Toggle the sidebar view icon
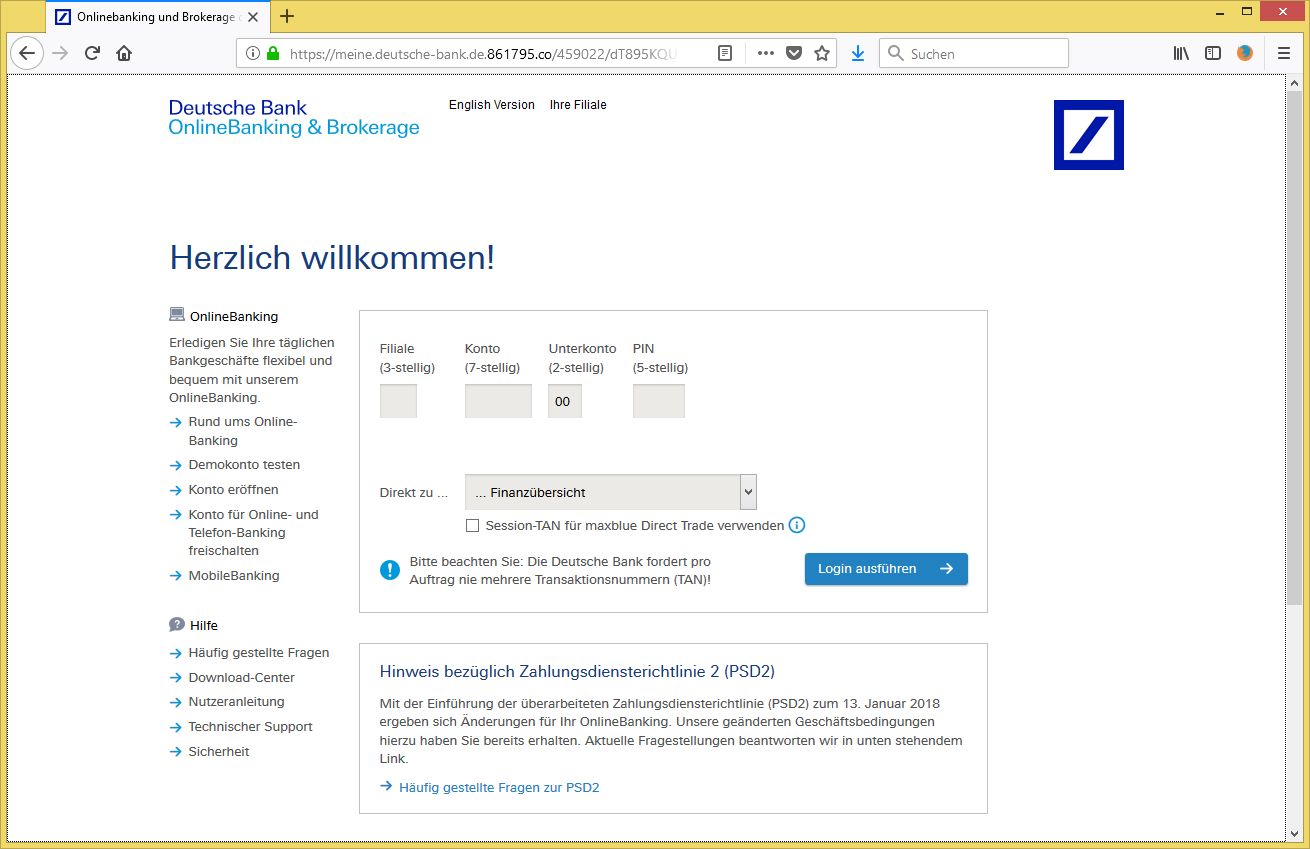This screenshot has height=849, width=1310. pyautogui.click(x=1213, y=54)
